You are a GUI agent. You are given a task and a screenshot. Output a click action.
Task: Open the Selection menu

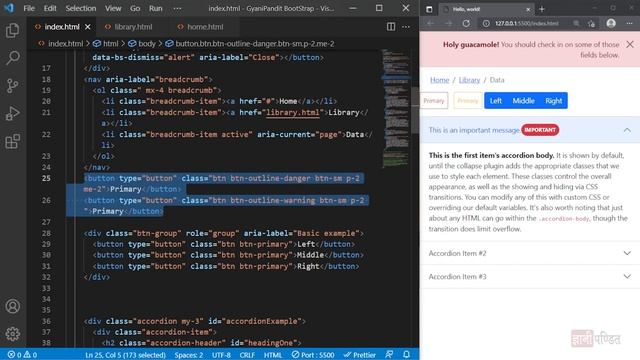[x=81, y=8]
